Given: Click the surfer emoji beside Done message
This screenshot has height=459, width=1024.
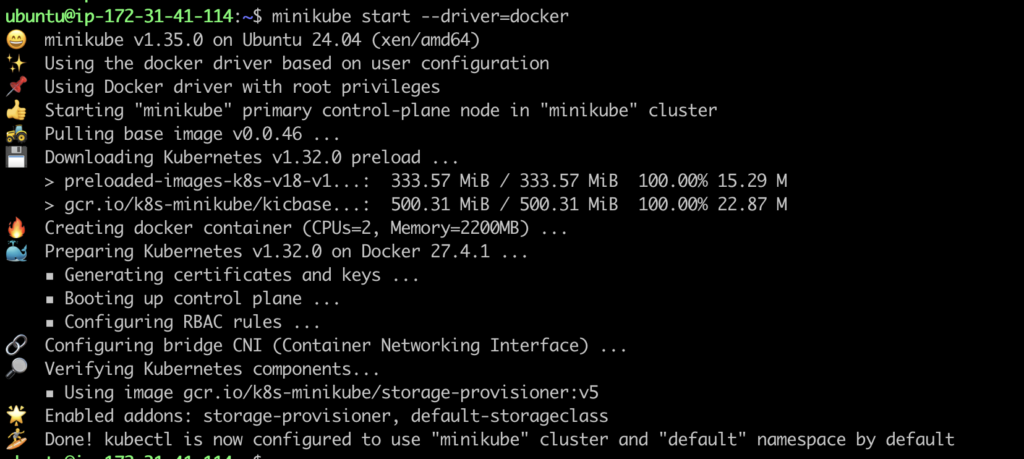Looking at the screenshot, I should click(15, 439).
